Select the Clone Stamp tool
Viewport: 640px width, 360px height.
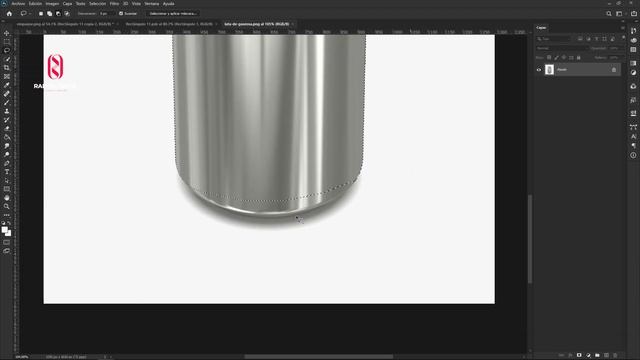coord(7,111)
